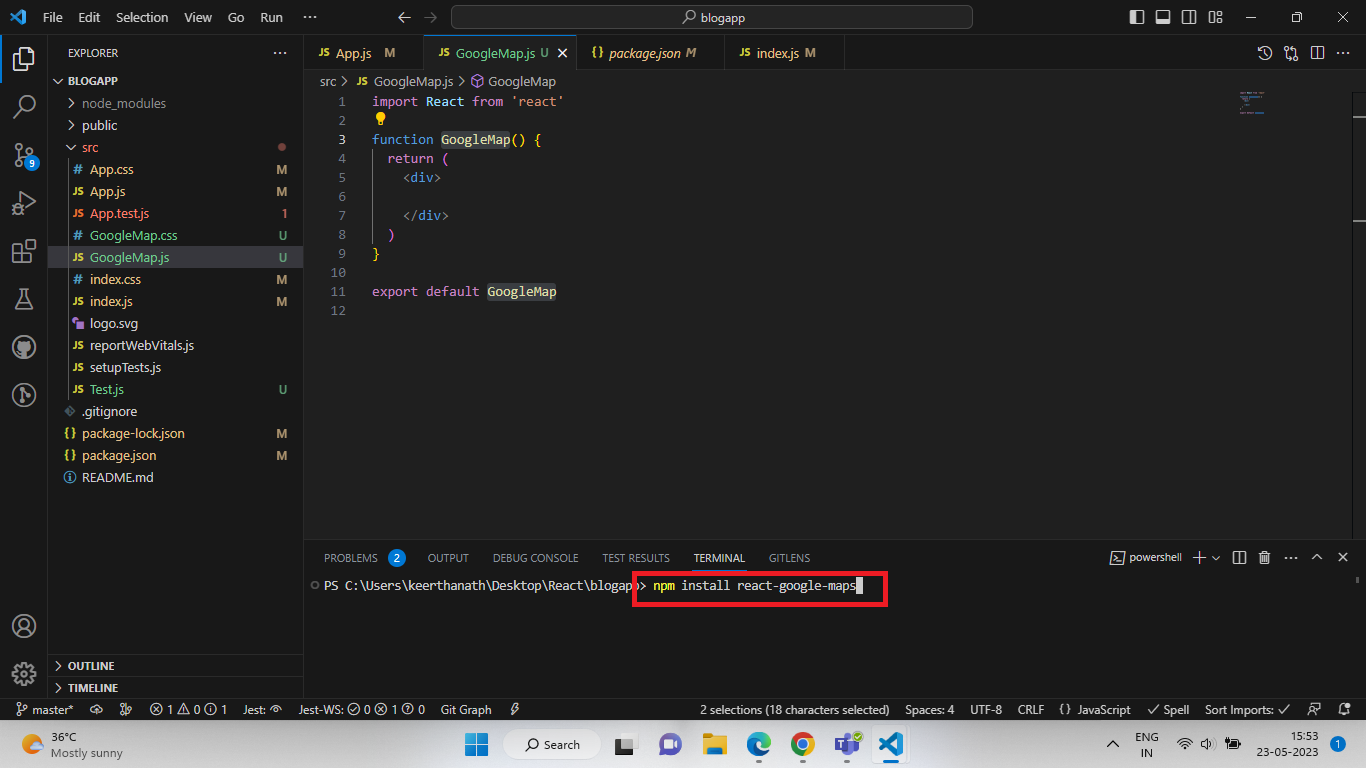Kill terminal using the trash icon
This screenshot has height=768, width=1366.
[1264, 557]
